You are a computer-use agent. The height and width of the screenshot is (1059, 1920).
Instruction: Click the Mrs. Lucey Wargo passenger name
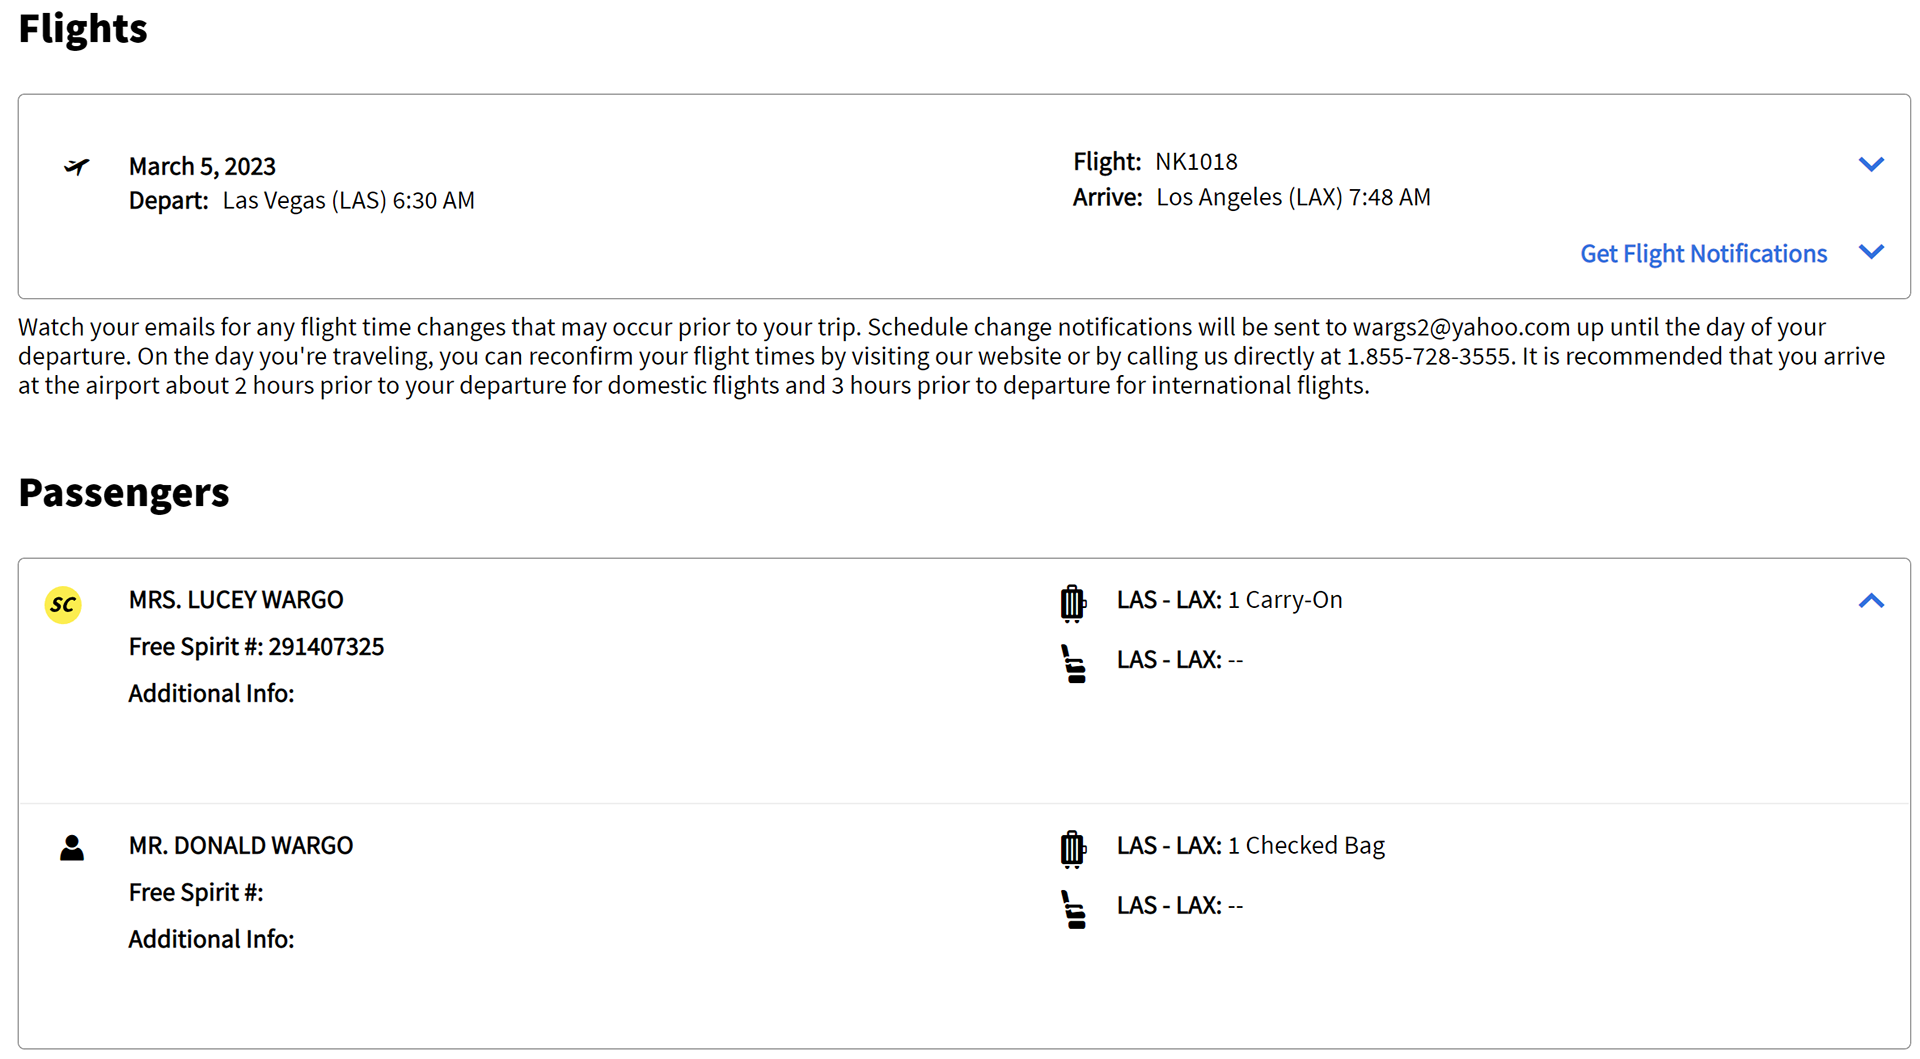click(x=236, y=600)
